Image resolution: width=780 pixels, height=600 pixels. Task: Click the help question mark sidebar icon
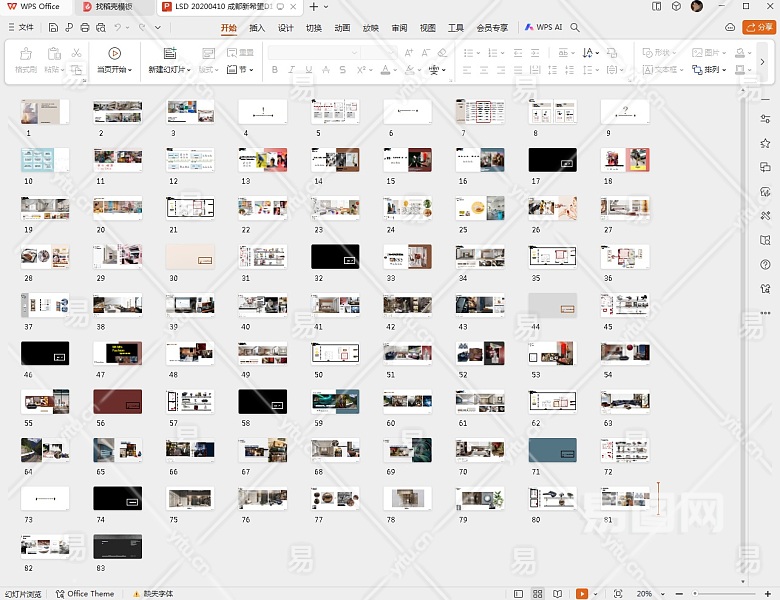(x=765, y=264)
